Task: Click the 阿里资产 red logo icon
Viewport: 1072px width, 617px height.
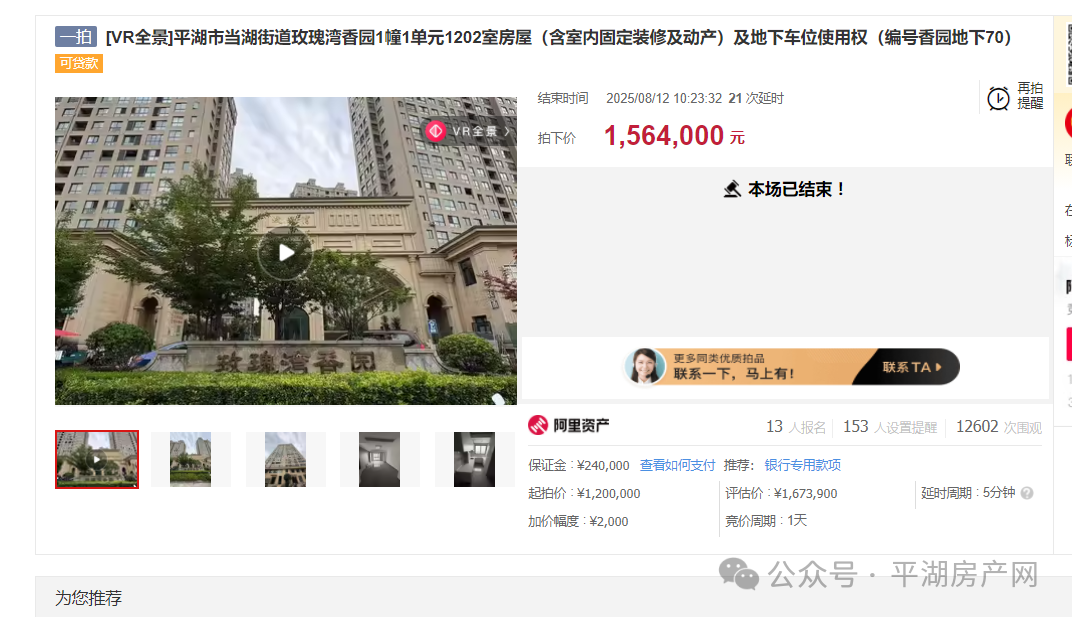Action: pyautogui.click(x=538, y=426)
